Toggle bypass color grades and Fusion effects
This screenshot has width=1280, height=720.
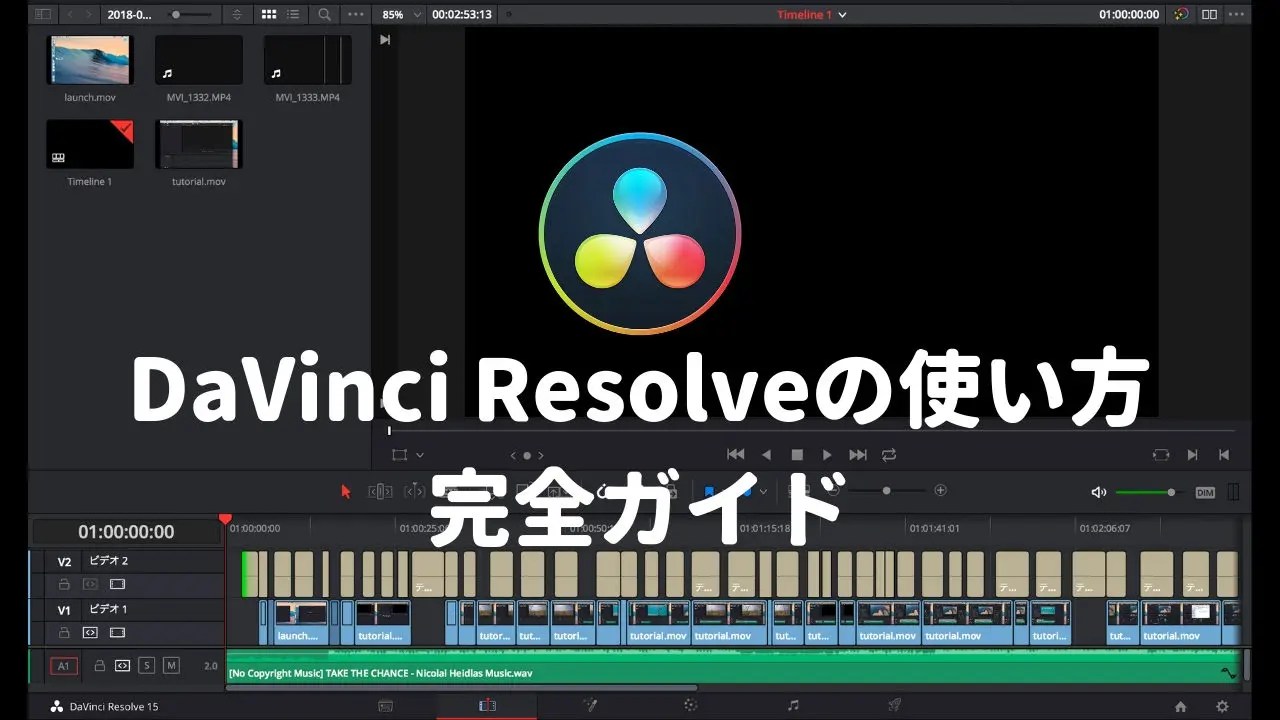(1182, 15)
